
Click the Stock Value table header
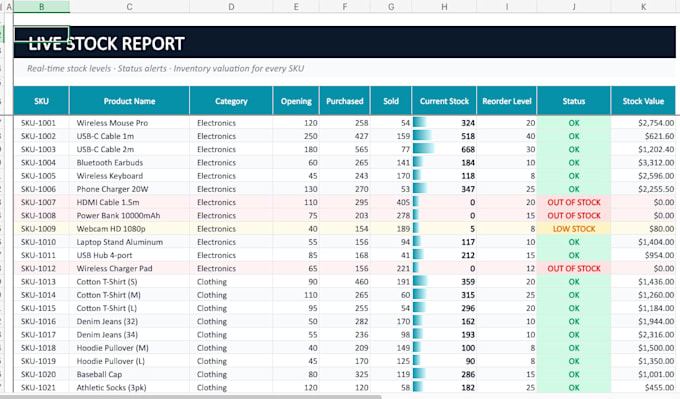pyautogui.click(x=643, y=101)
